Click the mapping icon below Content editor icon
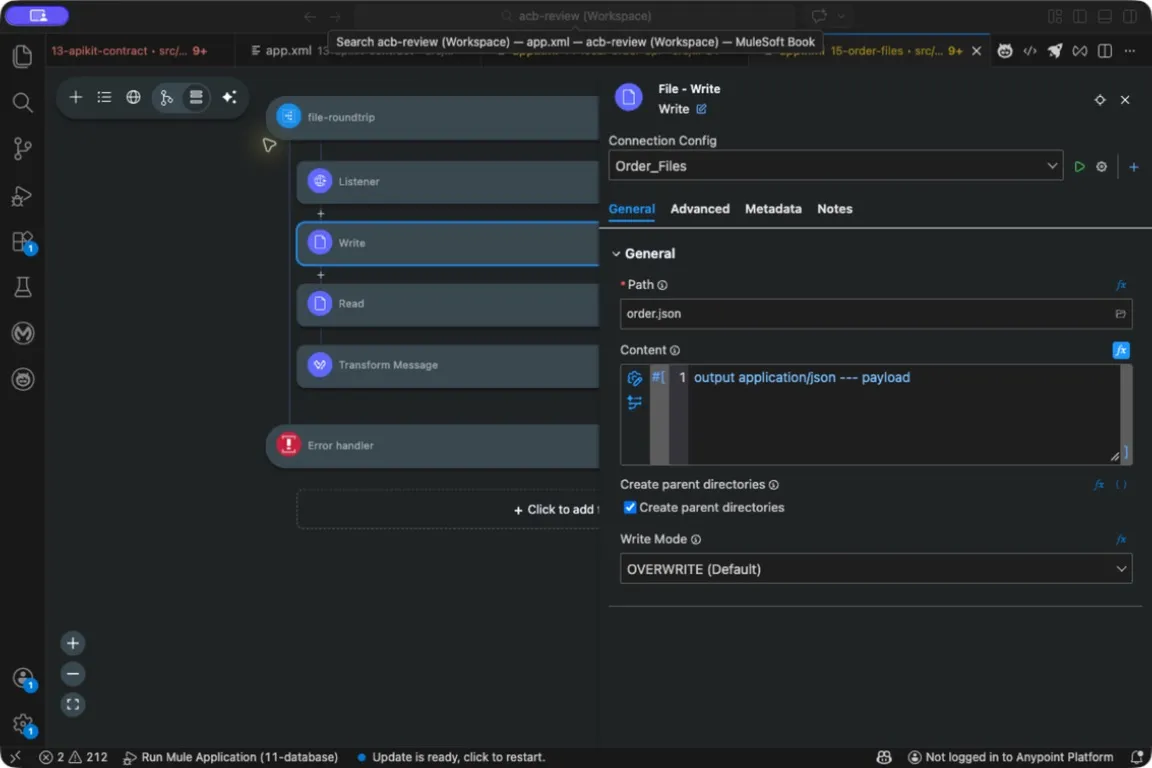The height and width of the screenshot is (768, 1152). (x=634, y=403)
